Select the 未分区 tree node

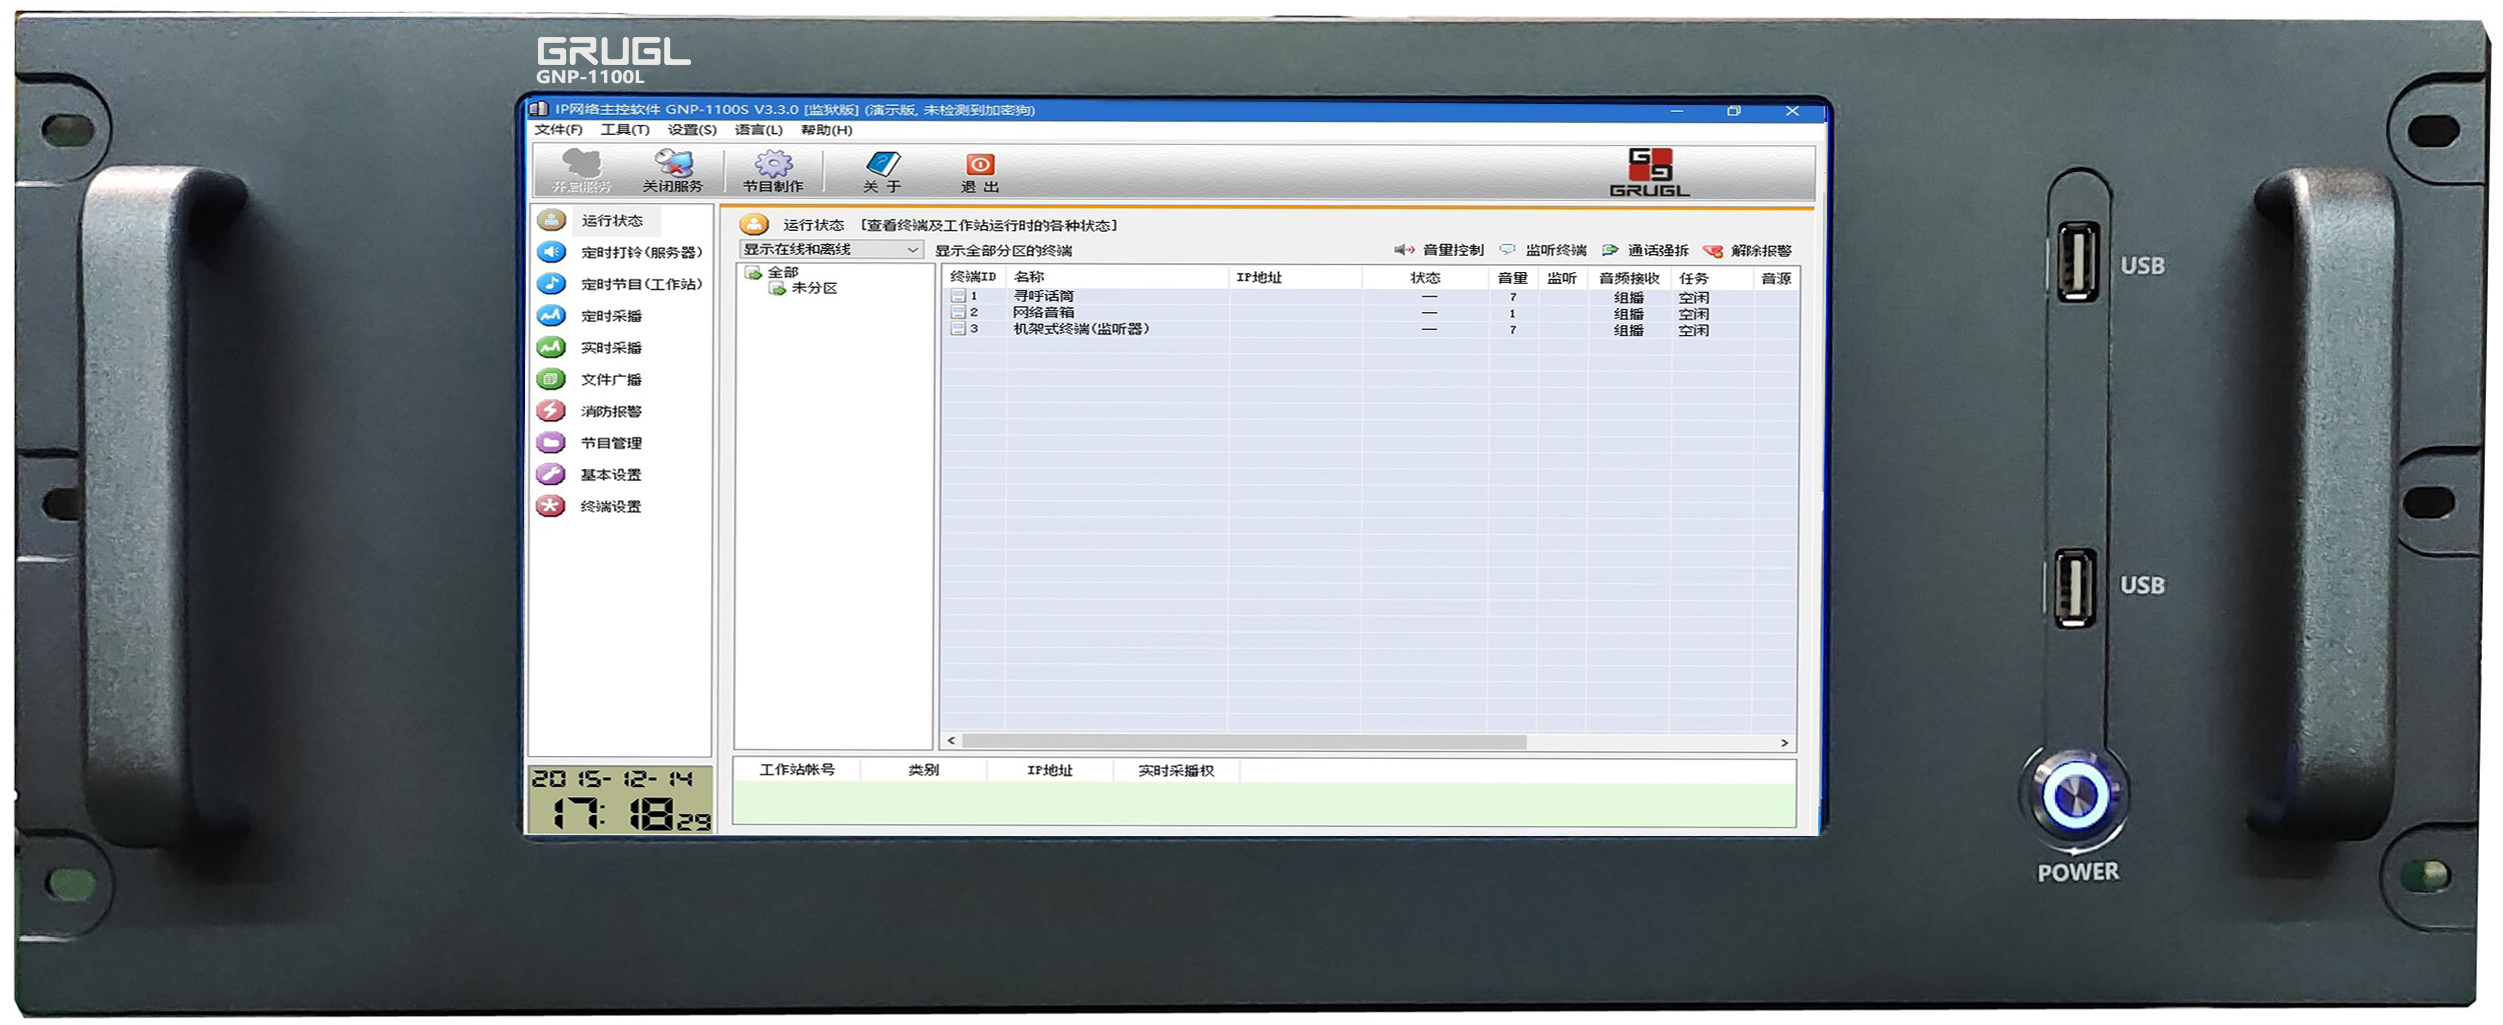814,288
